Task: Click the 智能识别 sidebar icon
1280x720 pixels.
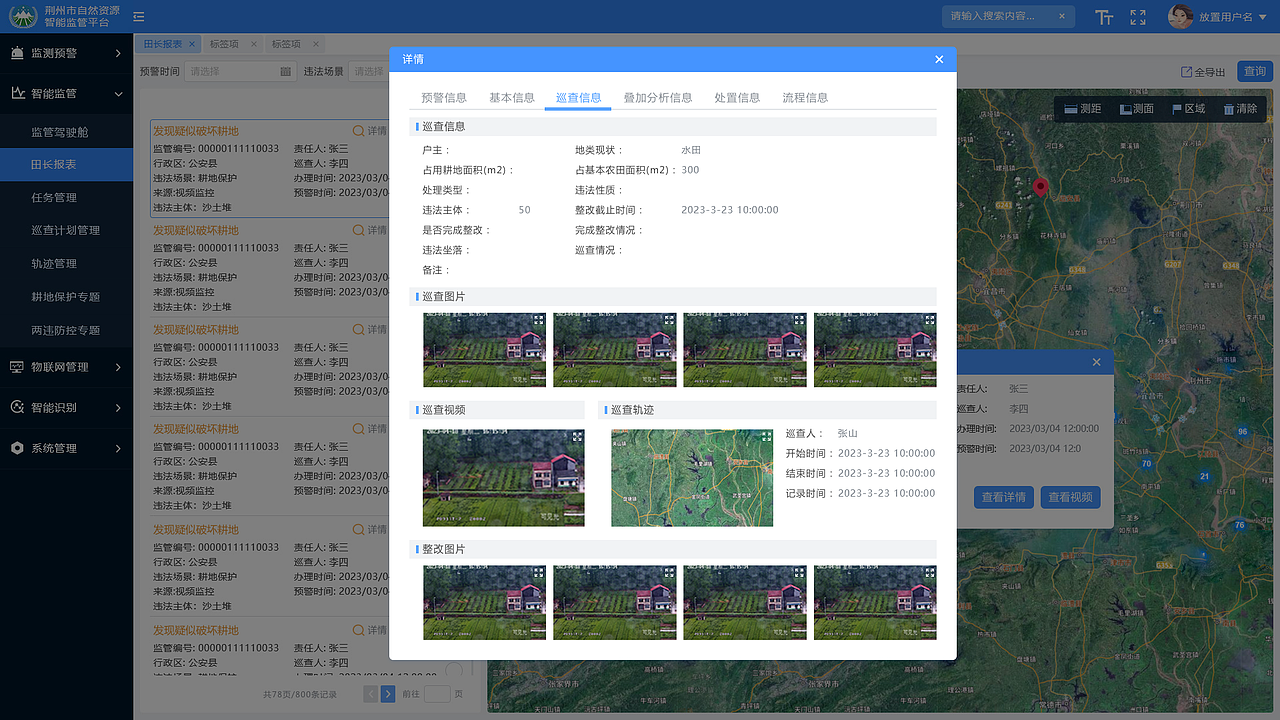Action: pos(17,408)
